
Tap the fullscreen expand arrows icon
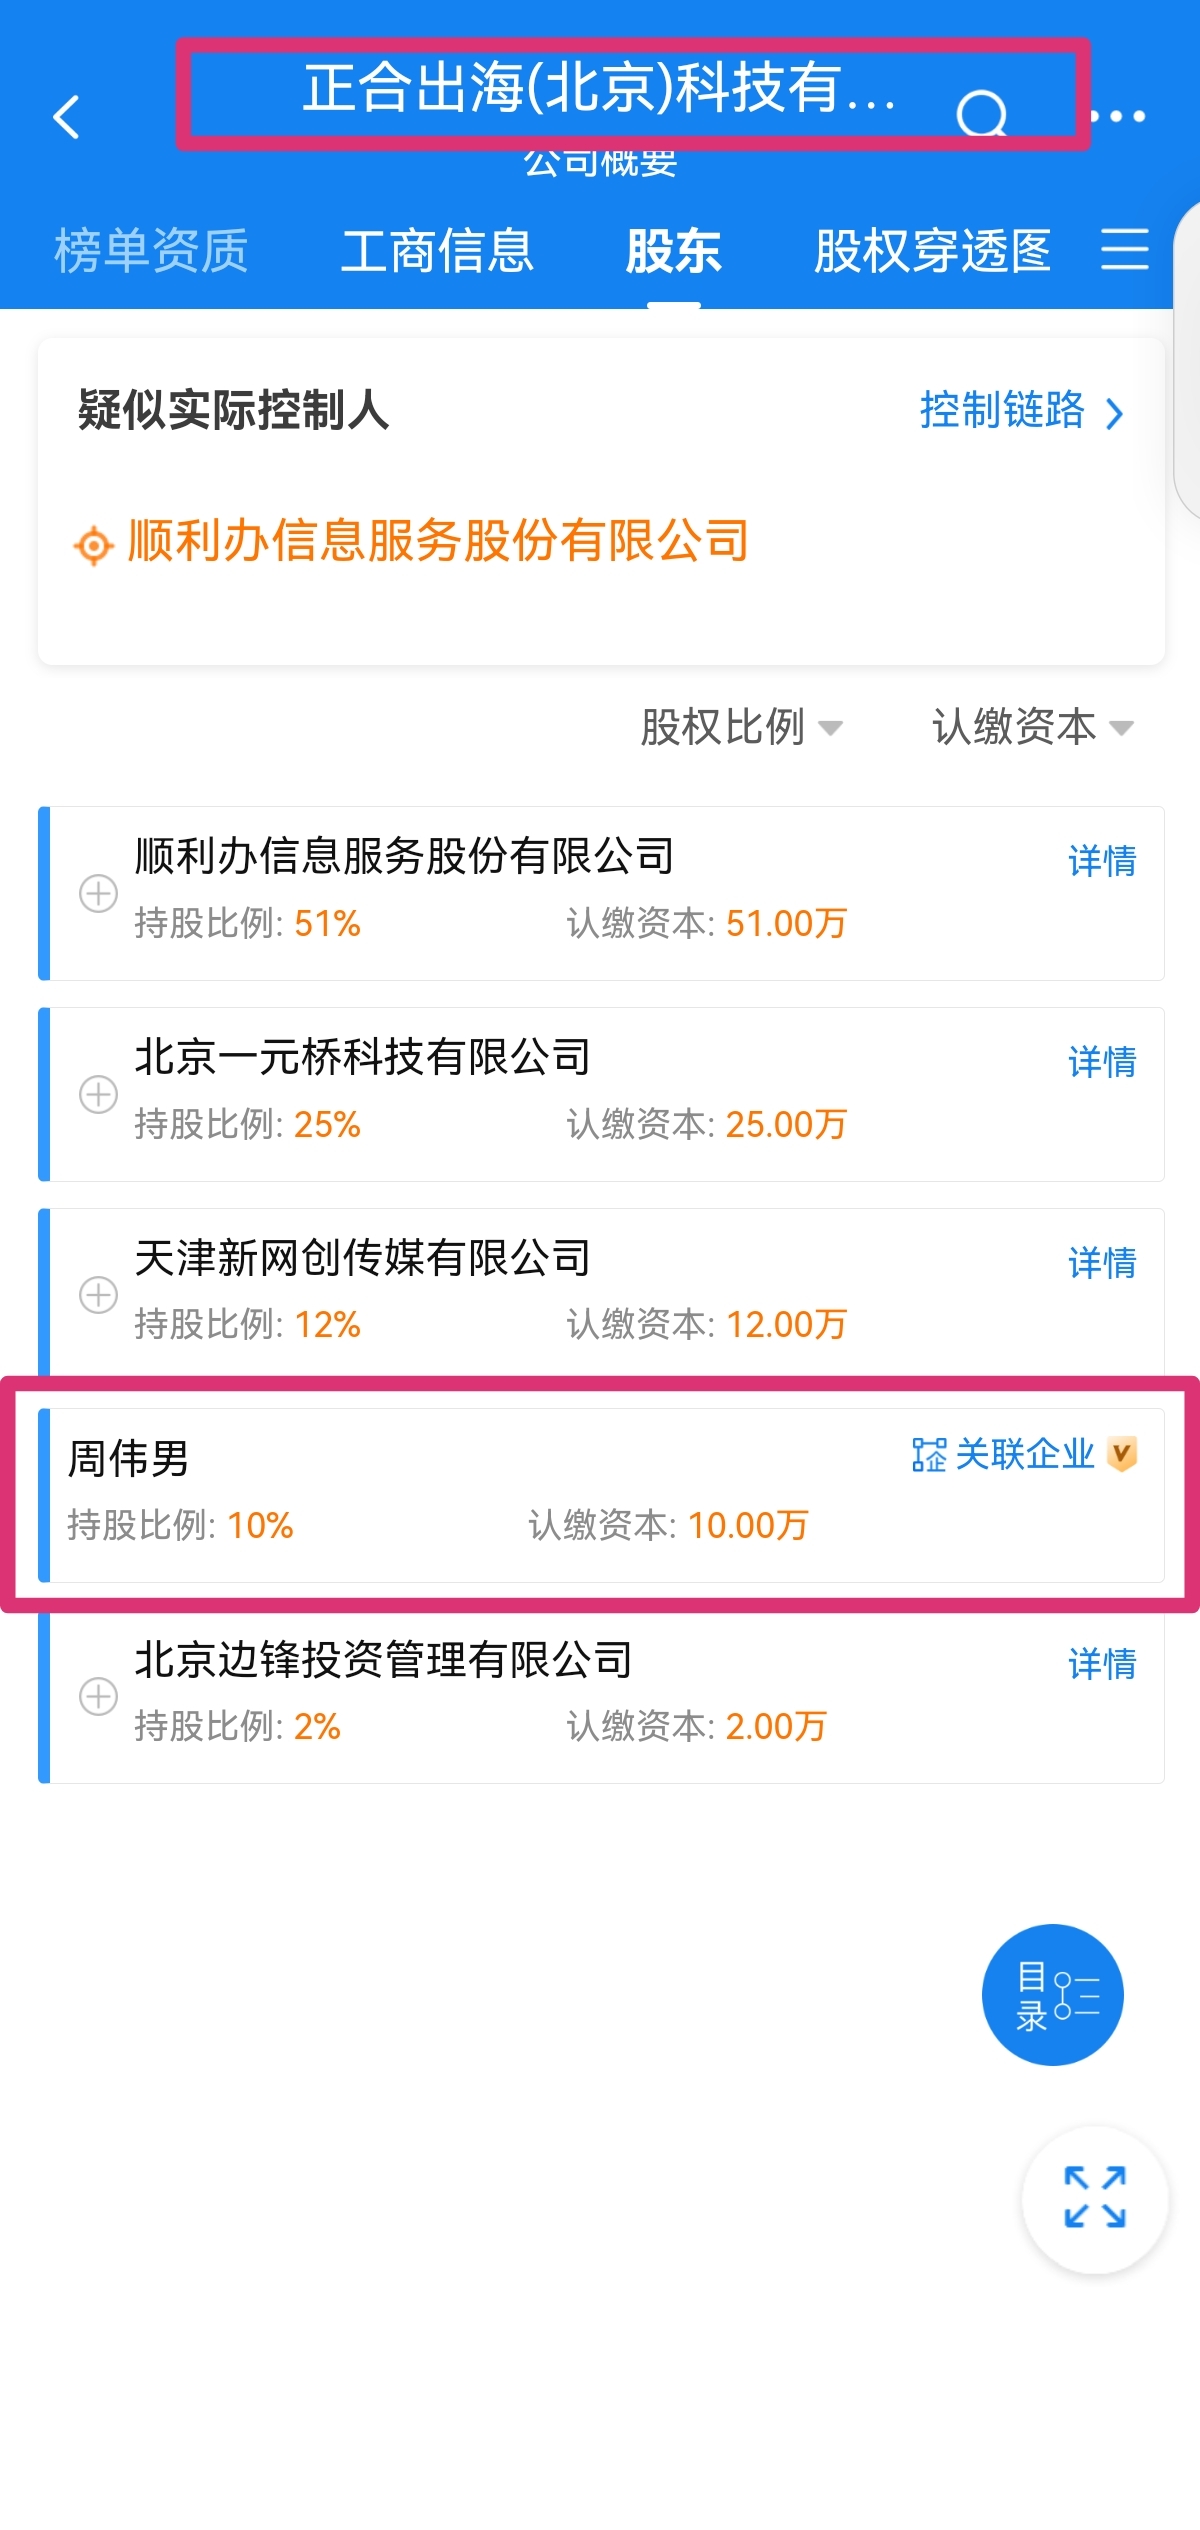pyautogui.click(x=1095, y=2197)
